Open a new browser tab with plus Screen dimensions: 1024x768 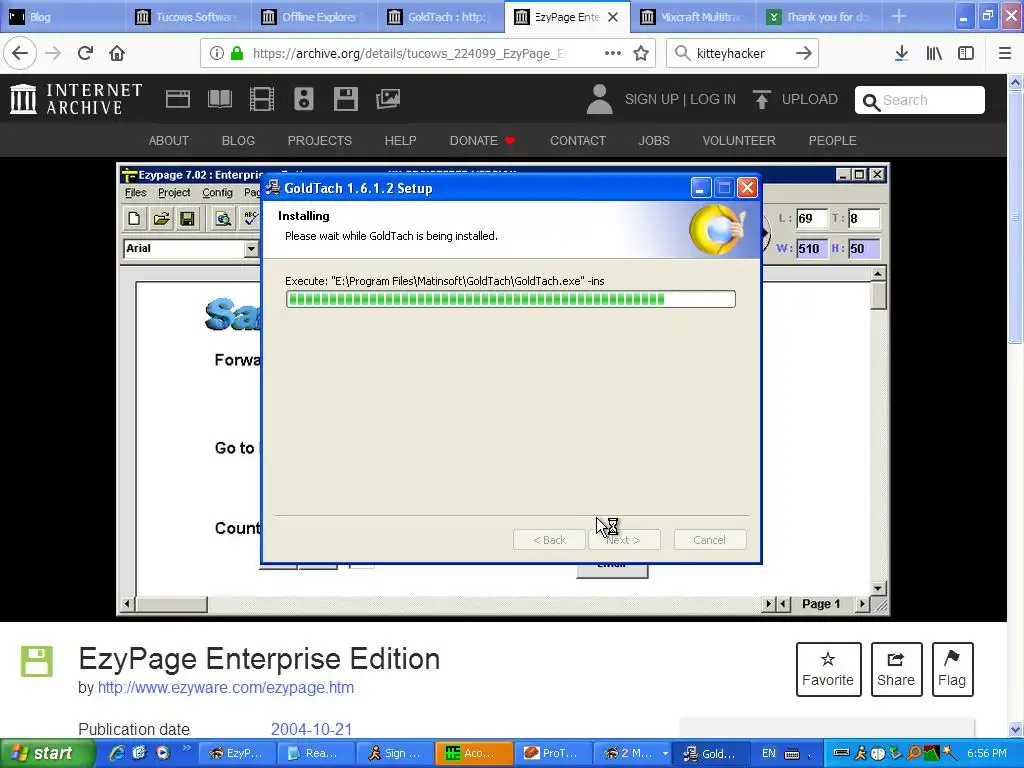899,16
